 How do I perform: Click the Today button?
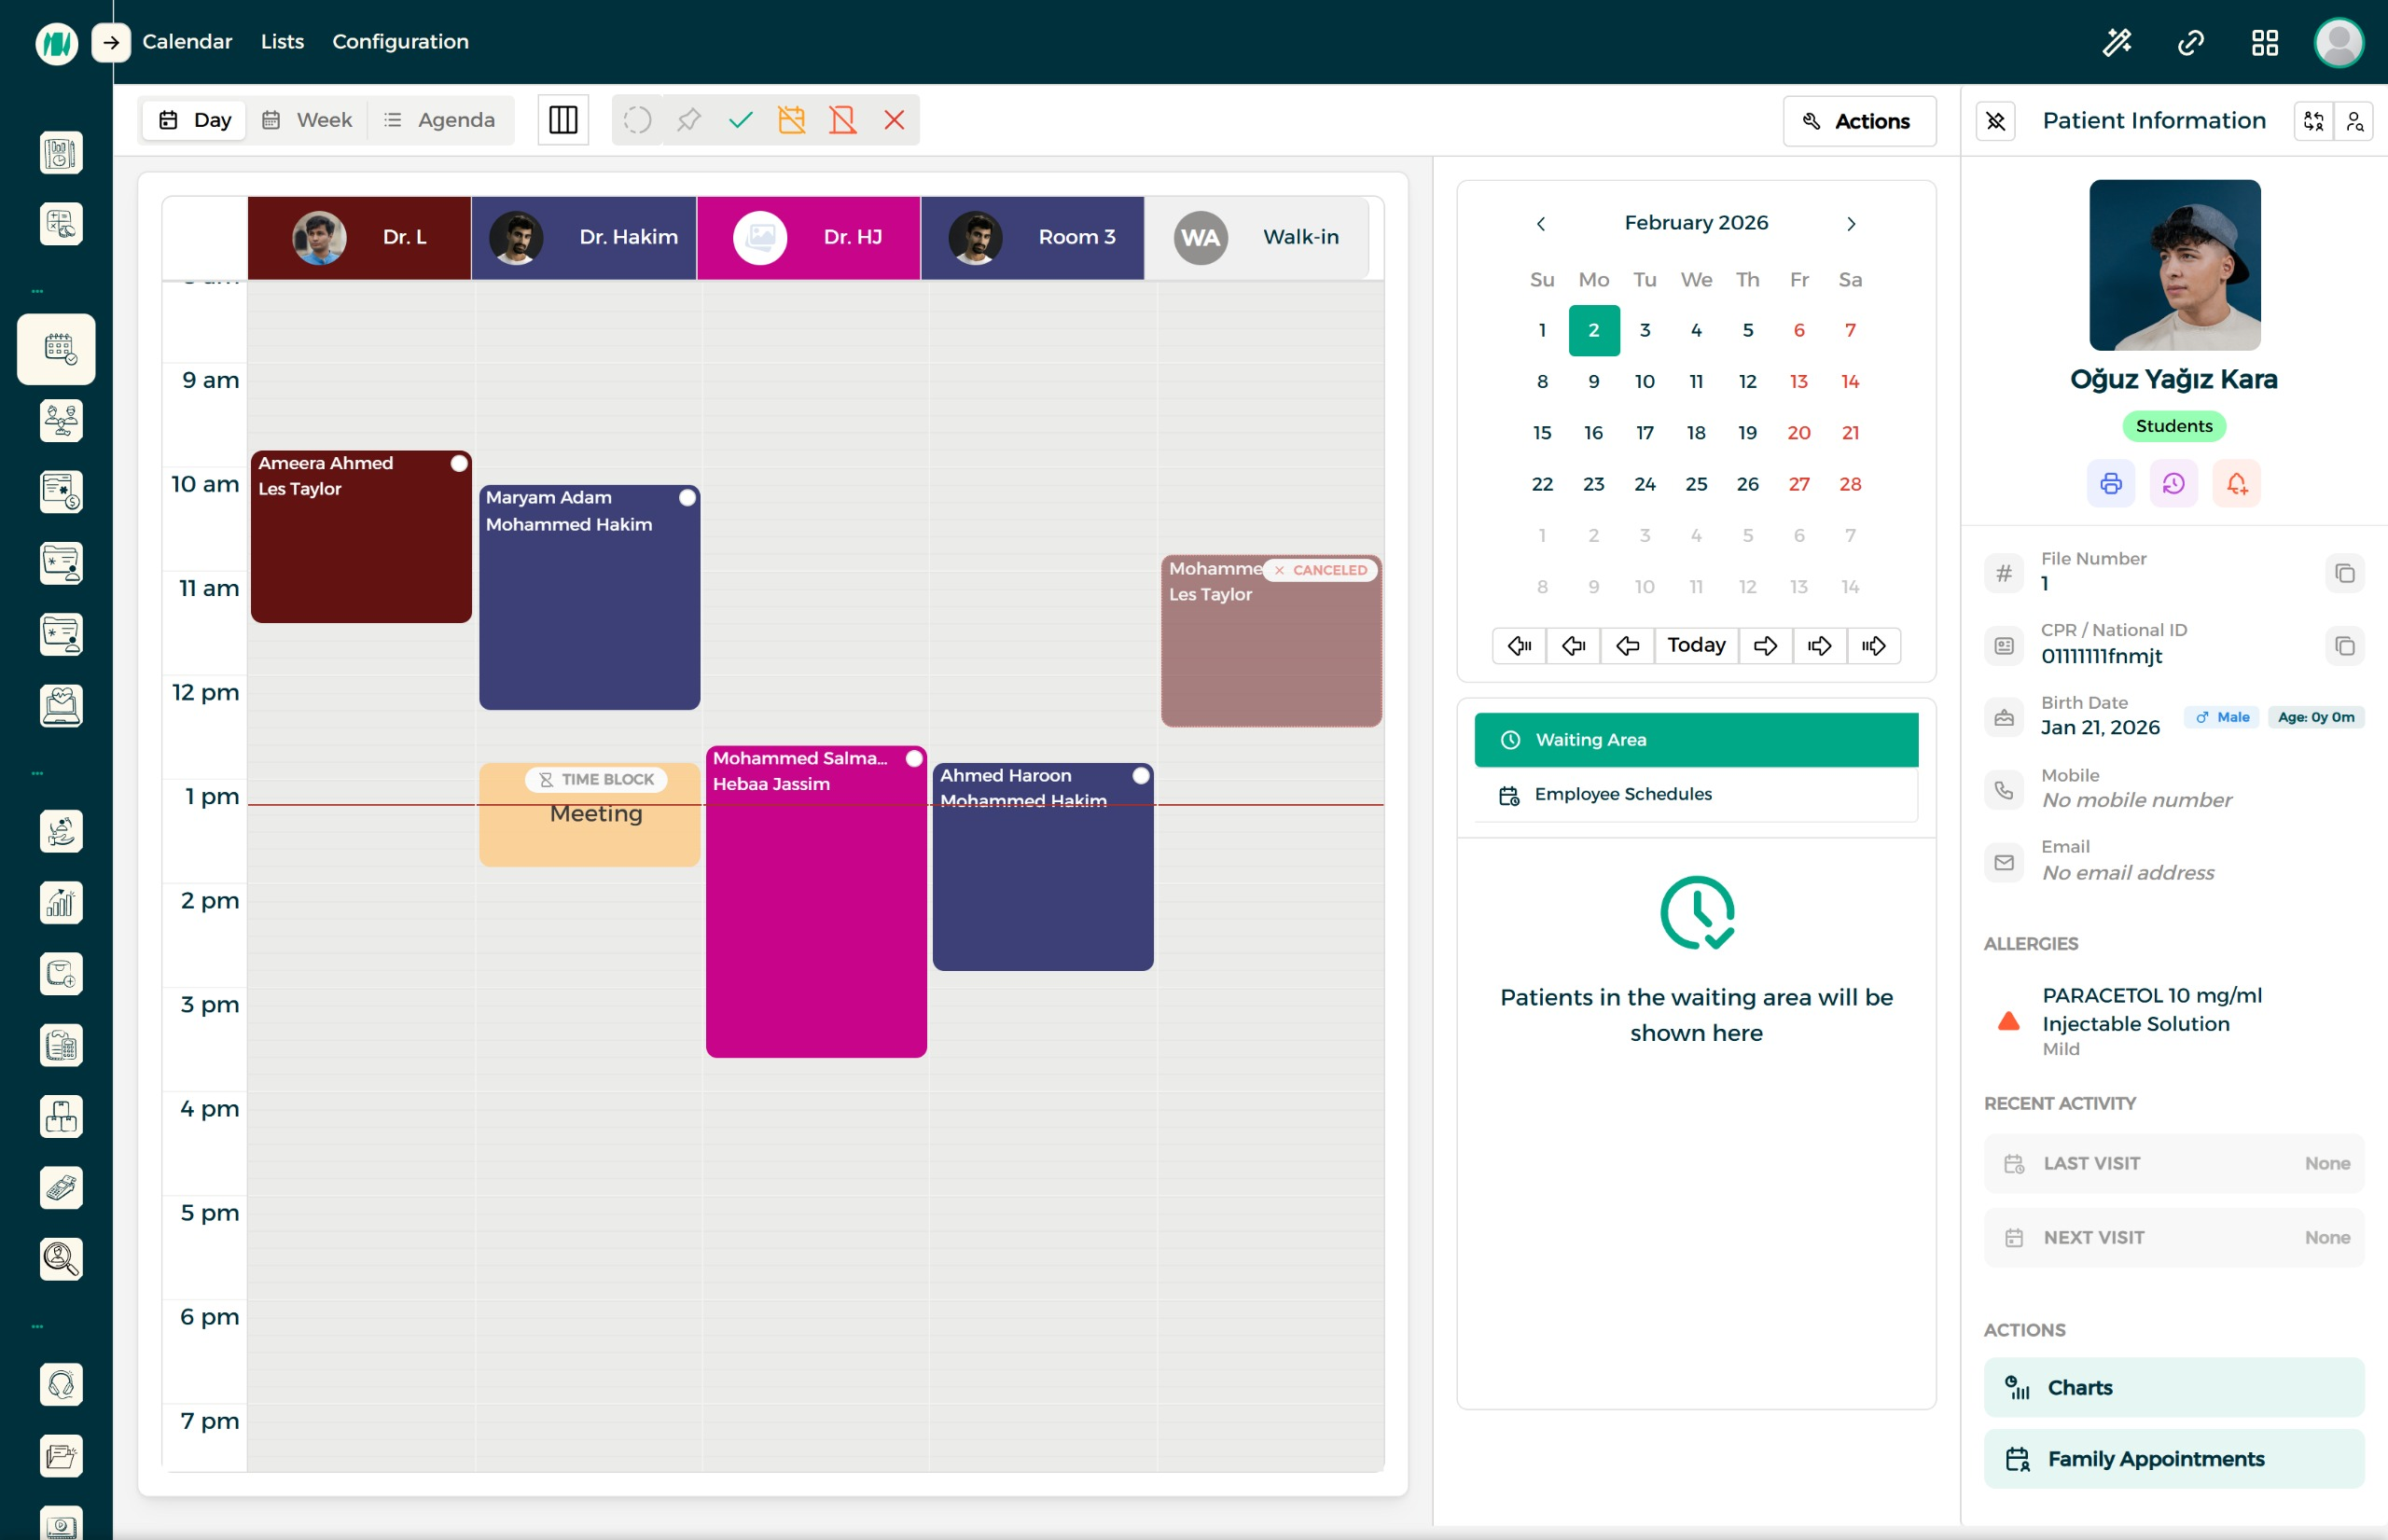click(x=1696, y=645)
